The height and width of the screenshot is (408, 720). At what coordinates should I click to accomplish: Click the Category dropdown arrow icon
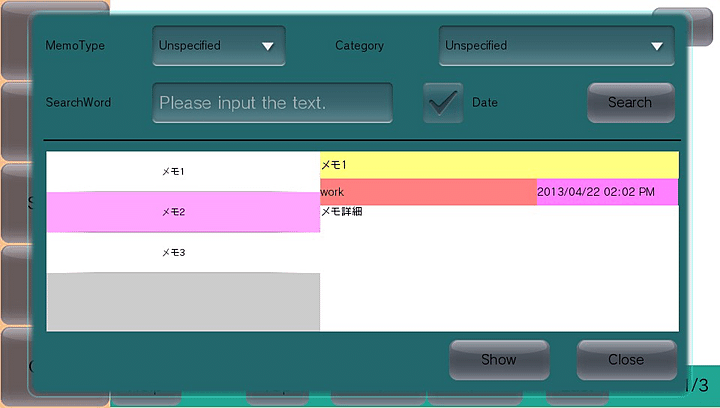[x=657, y=46]
